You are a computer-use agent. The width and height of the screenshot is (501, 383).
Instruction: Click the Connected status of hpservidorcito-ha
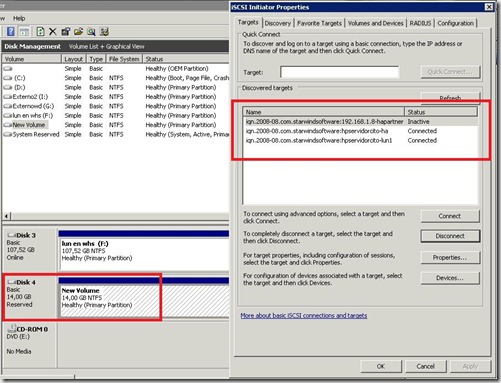click(422, 131)
